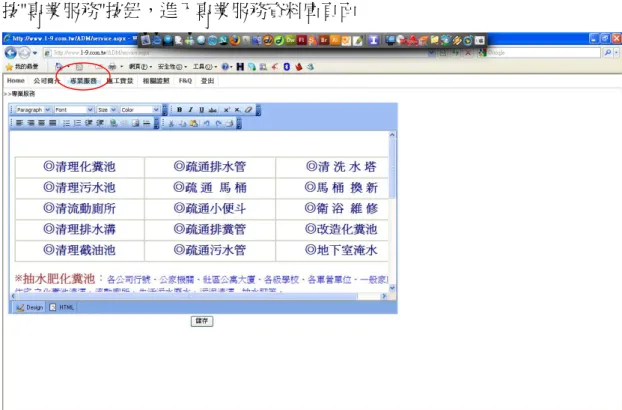Insert a bulleted list
This screenshot has width=622, height=410.
pyautogui.click(x=66, y=123)
